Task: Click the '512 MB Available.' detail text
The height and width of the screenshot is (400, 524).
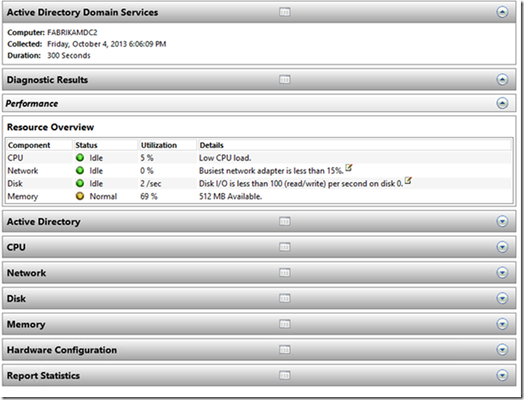Action: [230, 196]
